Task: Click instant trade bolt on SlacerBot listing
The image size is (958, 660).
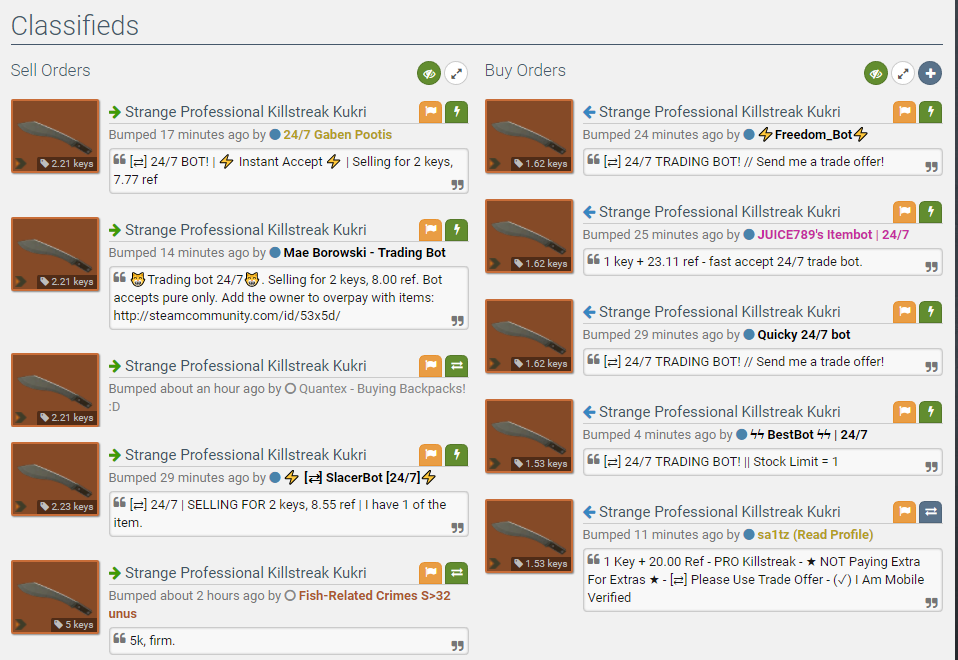Action: tap(456, 455)
